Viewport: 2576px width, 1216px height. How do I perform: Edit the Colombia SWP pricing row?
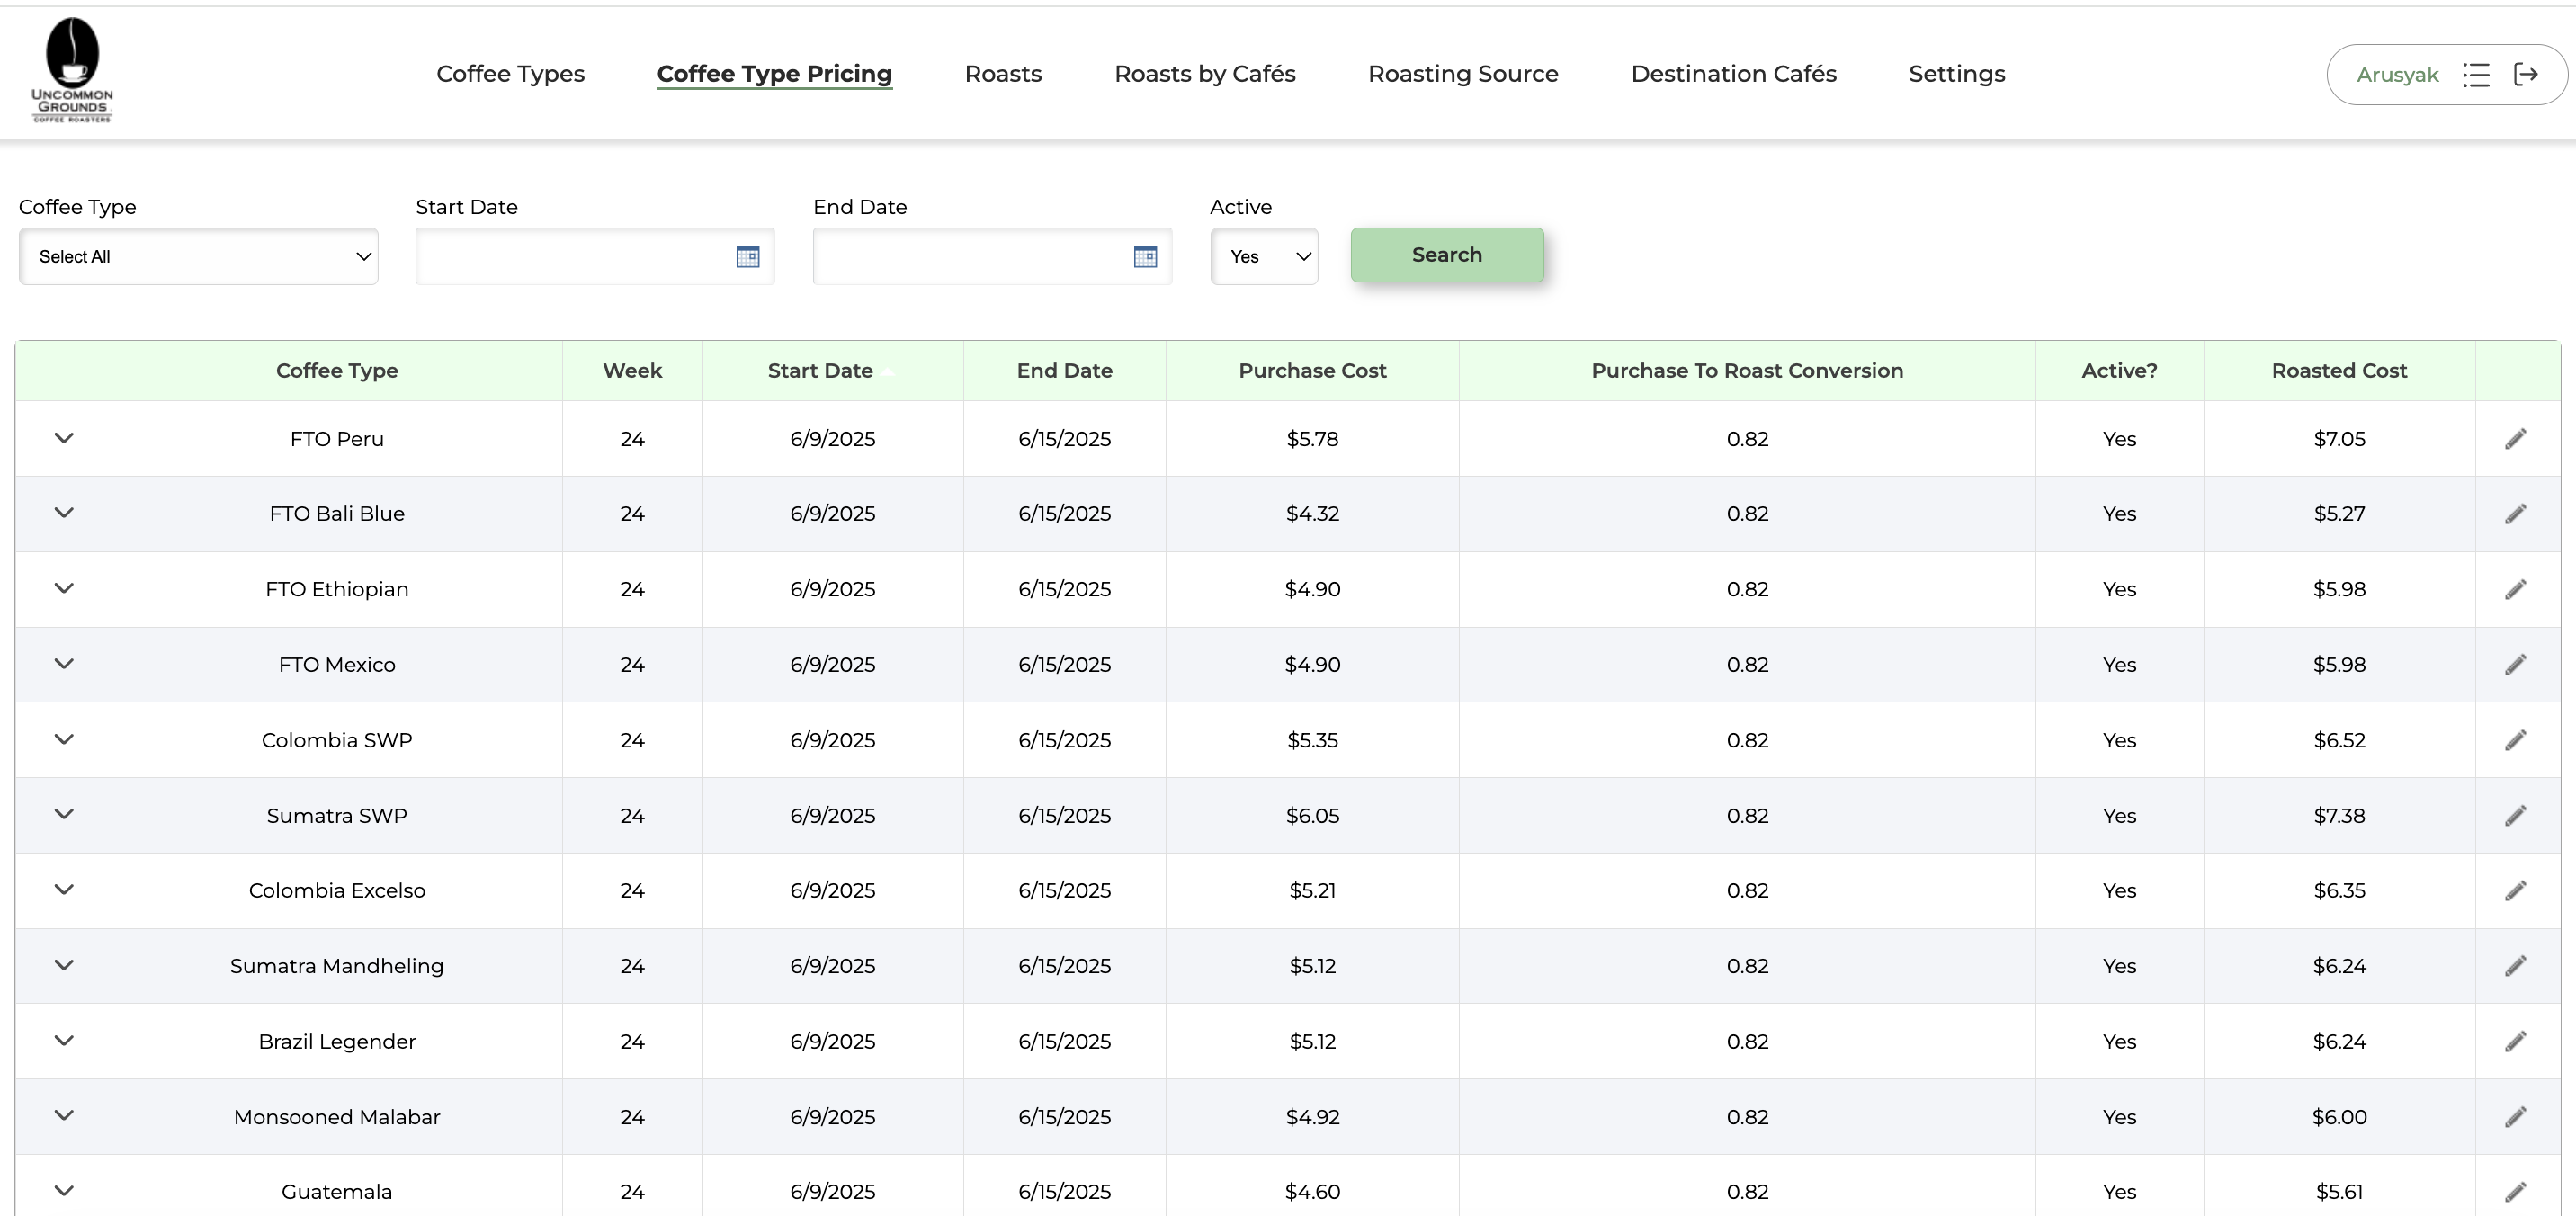tap(2516, 740)
